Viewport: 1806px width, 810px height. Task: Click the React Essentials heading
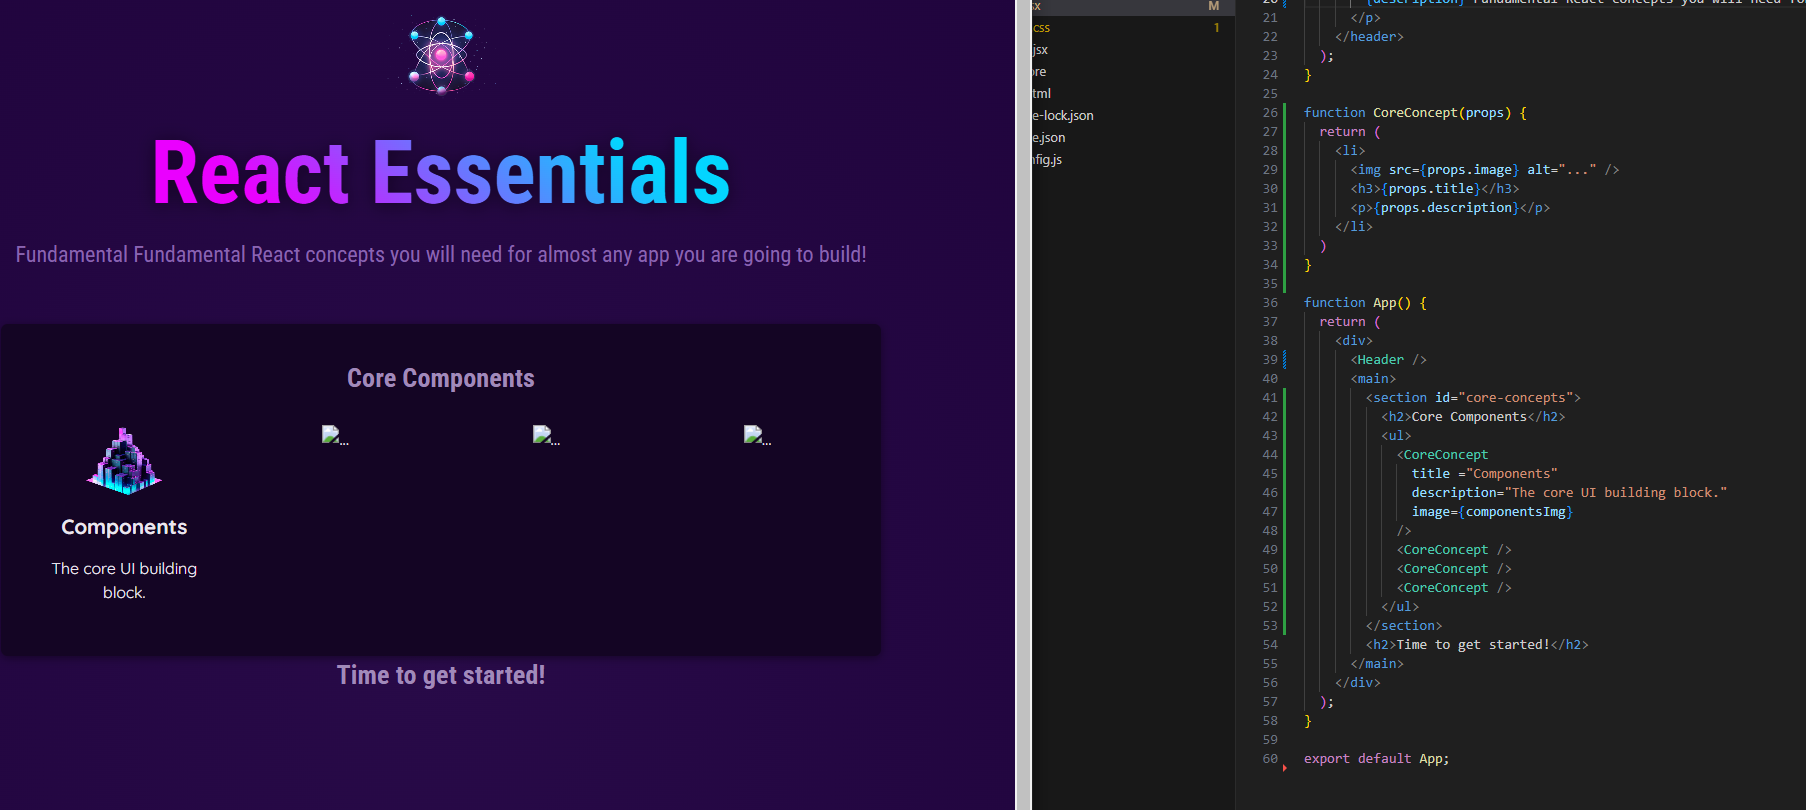(x=441, y=173)
